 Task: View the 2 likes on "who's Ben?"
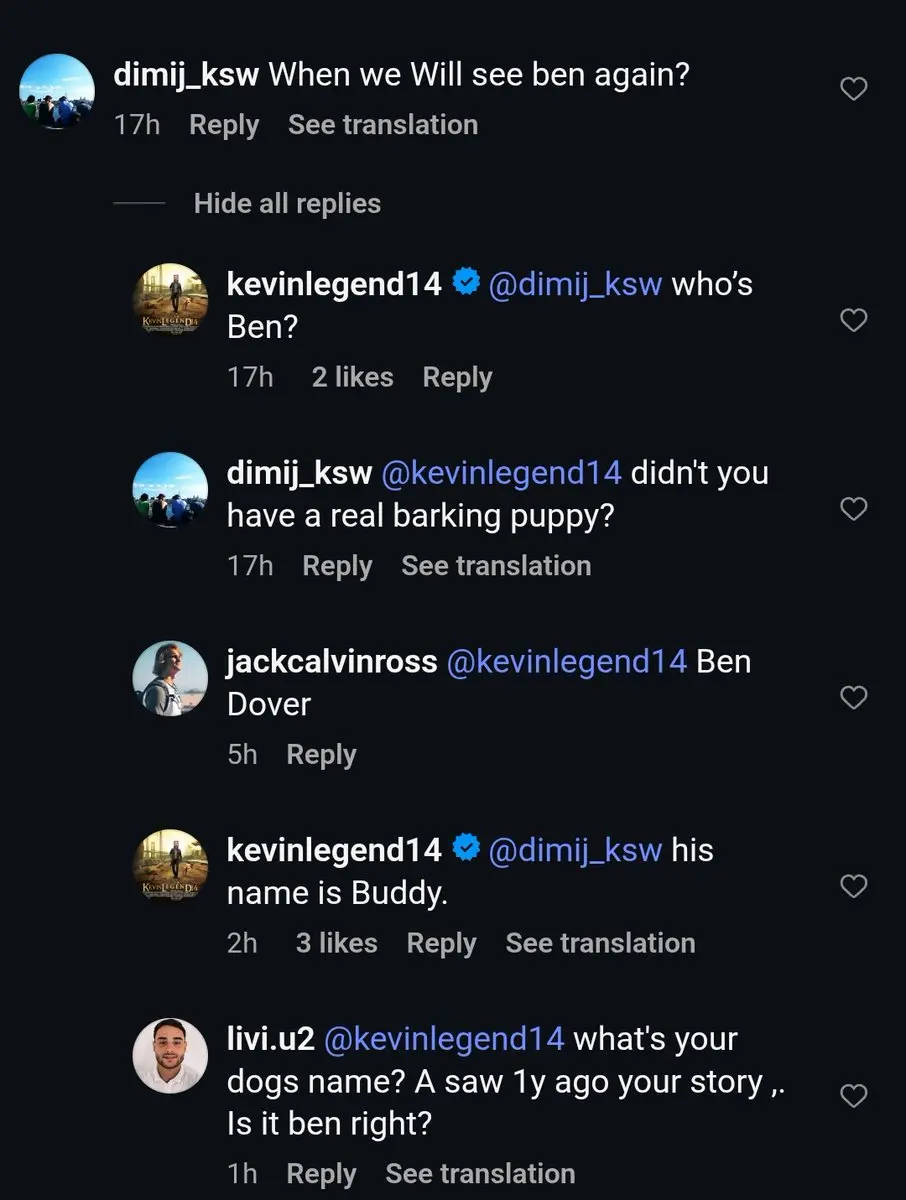click(x=352, y=377)
